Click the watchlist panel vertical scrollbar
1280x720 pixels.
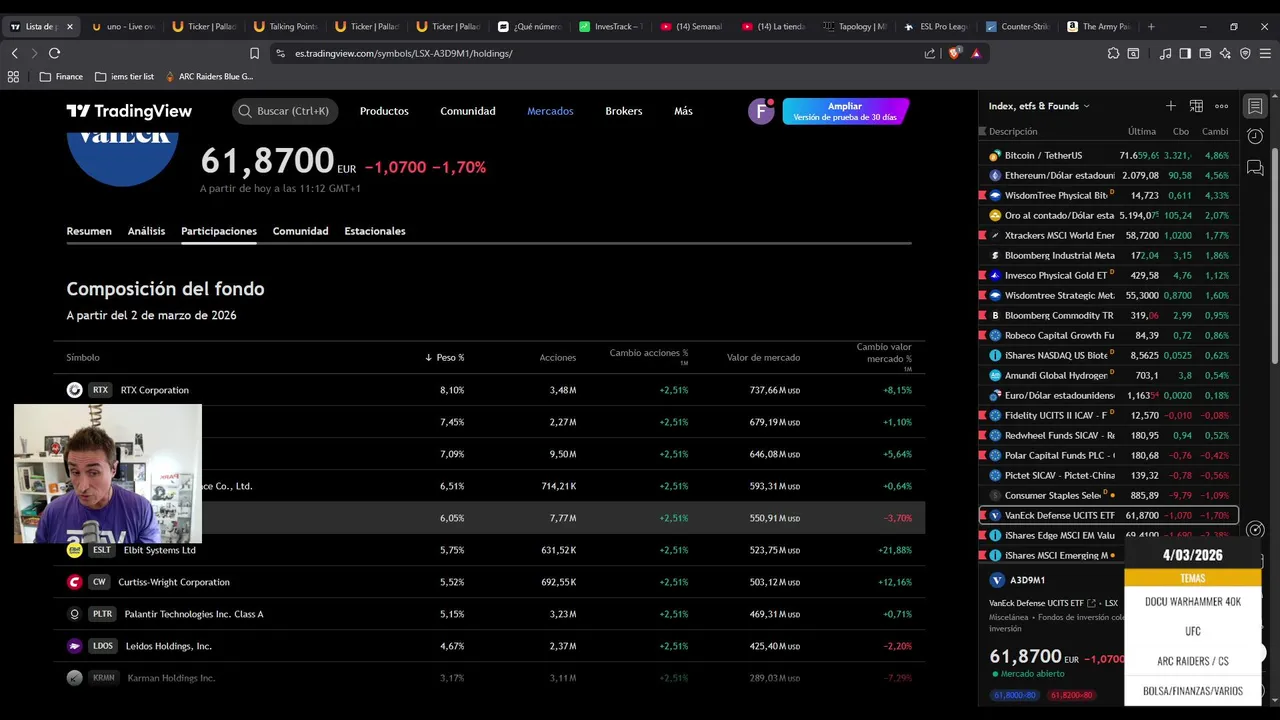click(x=1274, y=256)
